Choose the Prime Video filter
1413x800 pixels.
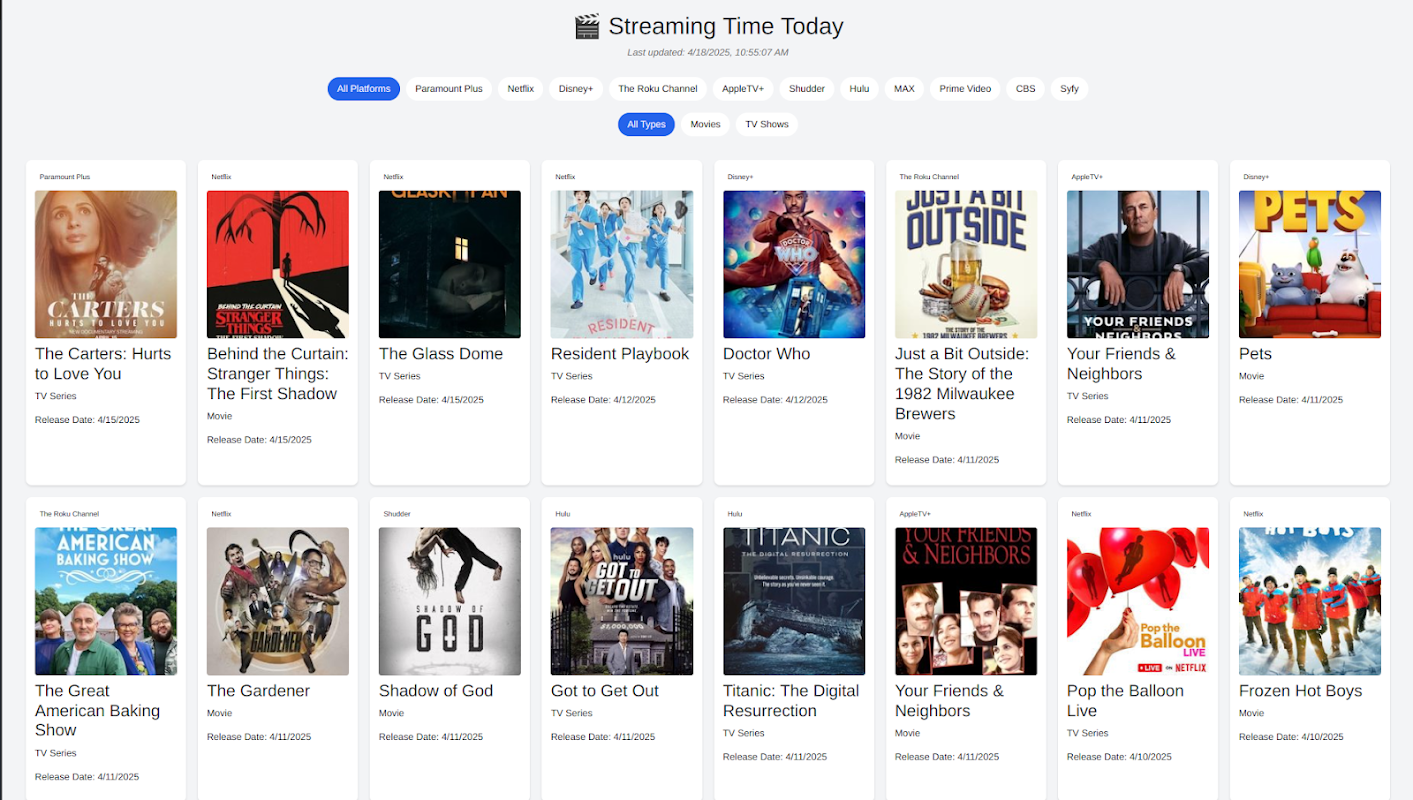pos(966,89)
